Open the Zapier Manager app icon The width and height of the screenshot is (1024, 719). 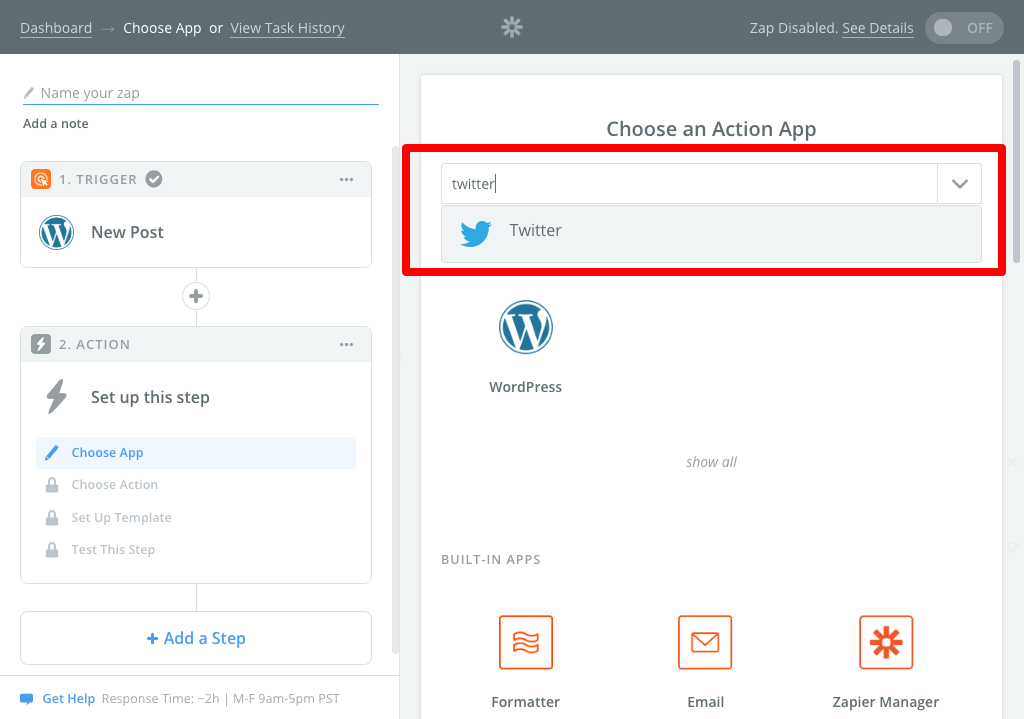(x=886, y=642)
